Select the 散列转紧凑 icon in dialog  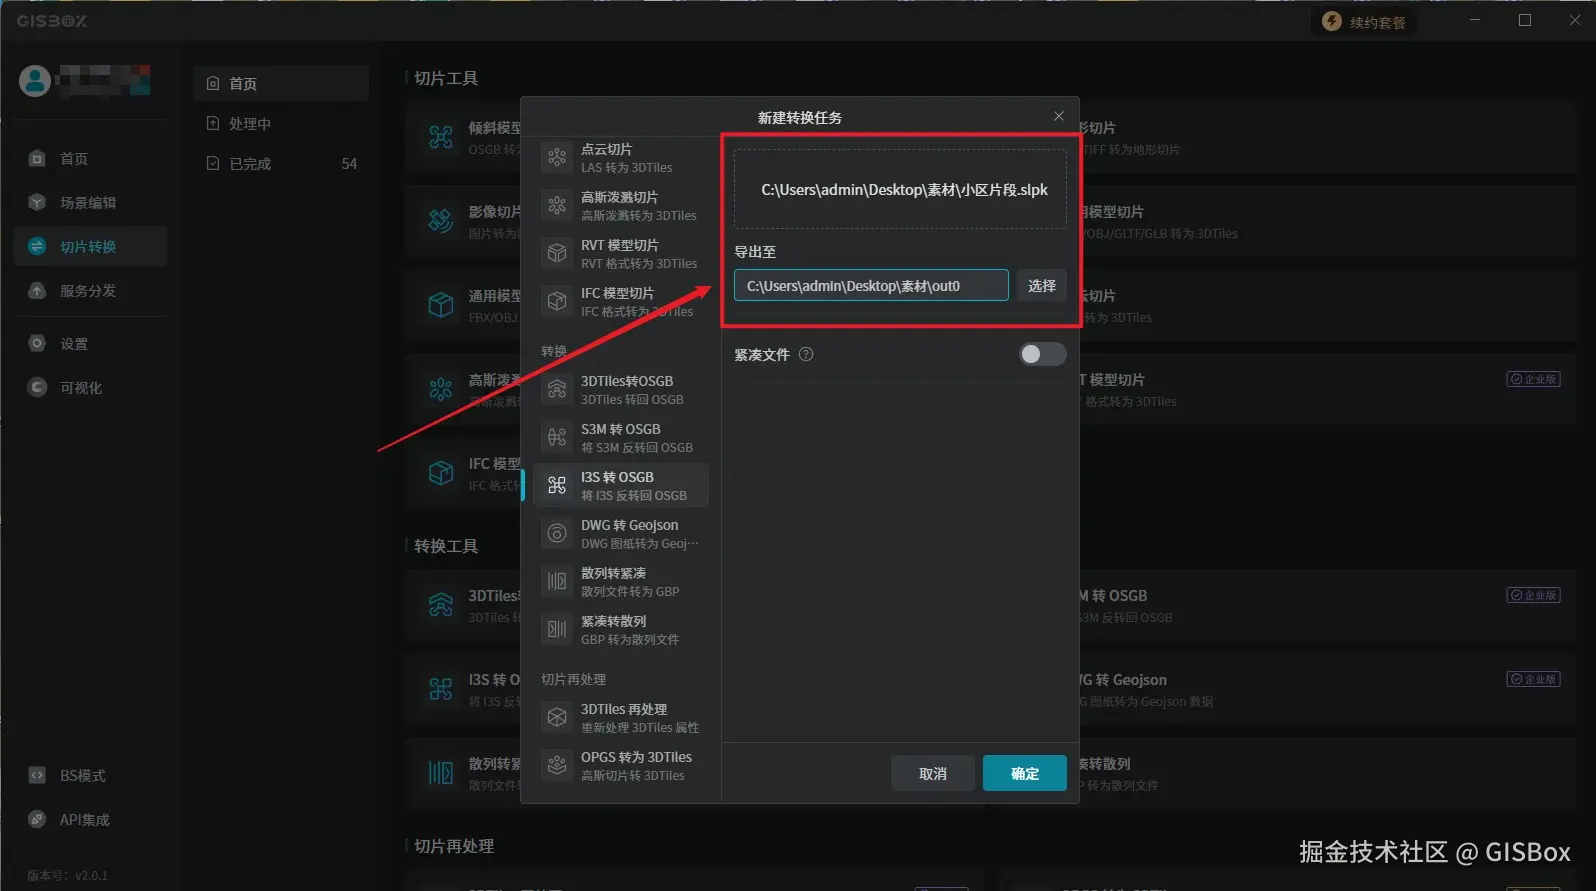[557, 581]
